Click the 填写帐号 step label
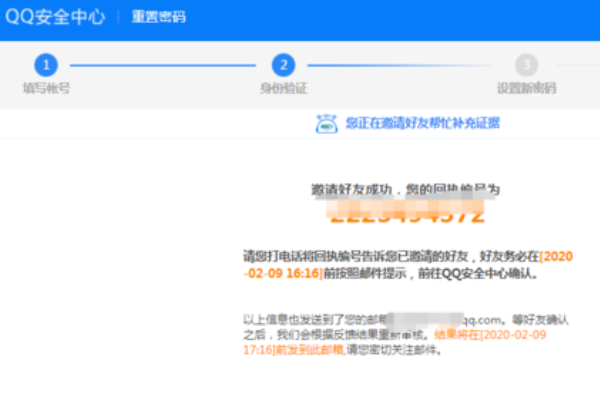This screenshot has width=600, height=400. 46,88
